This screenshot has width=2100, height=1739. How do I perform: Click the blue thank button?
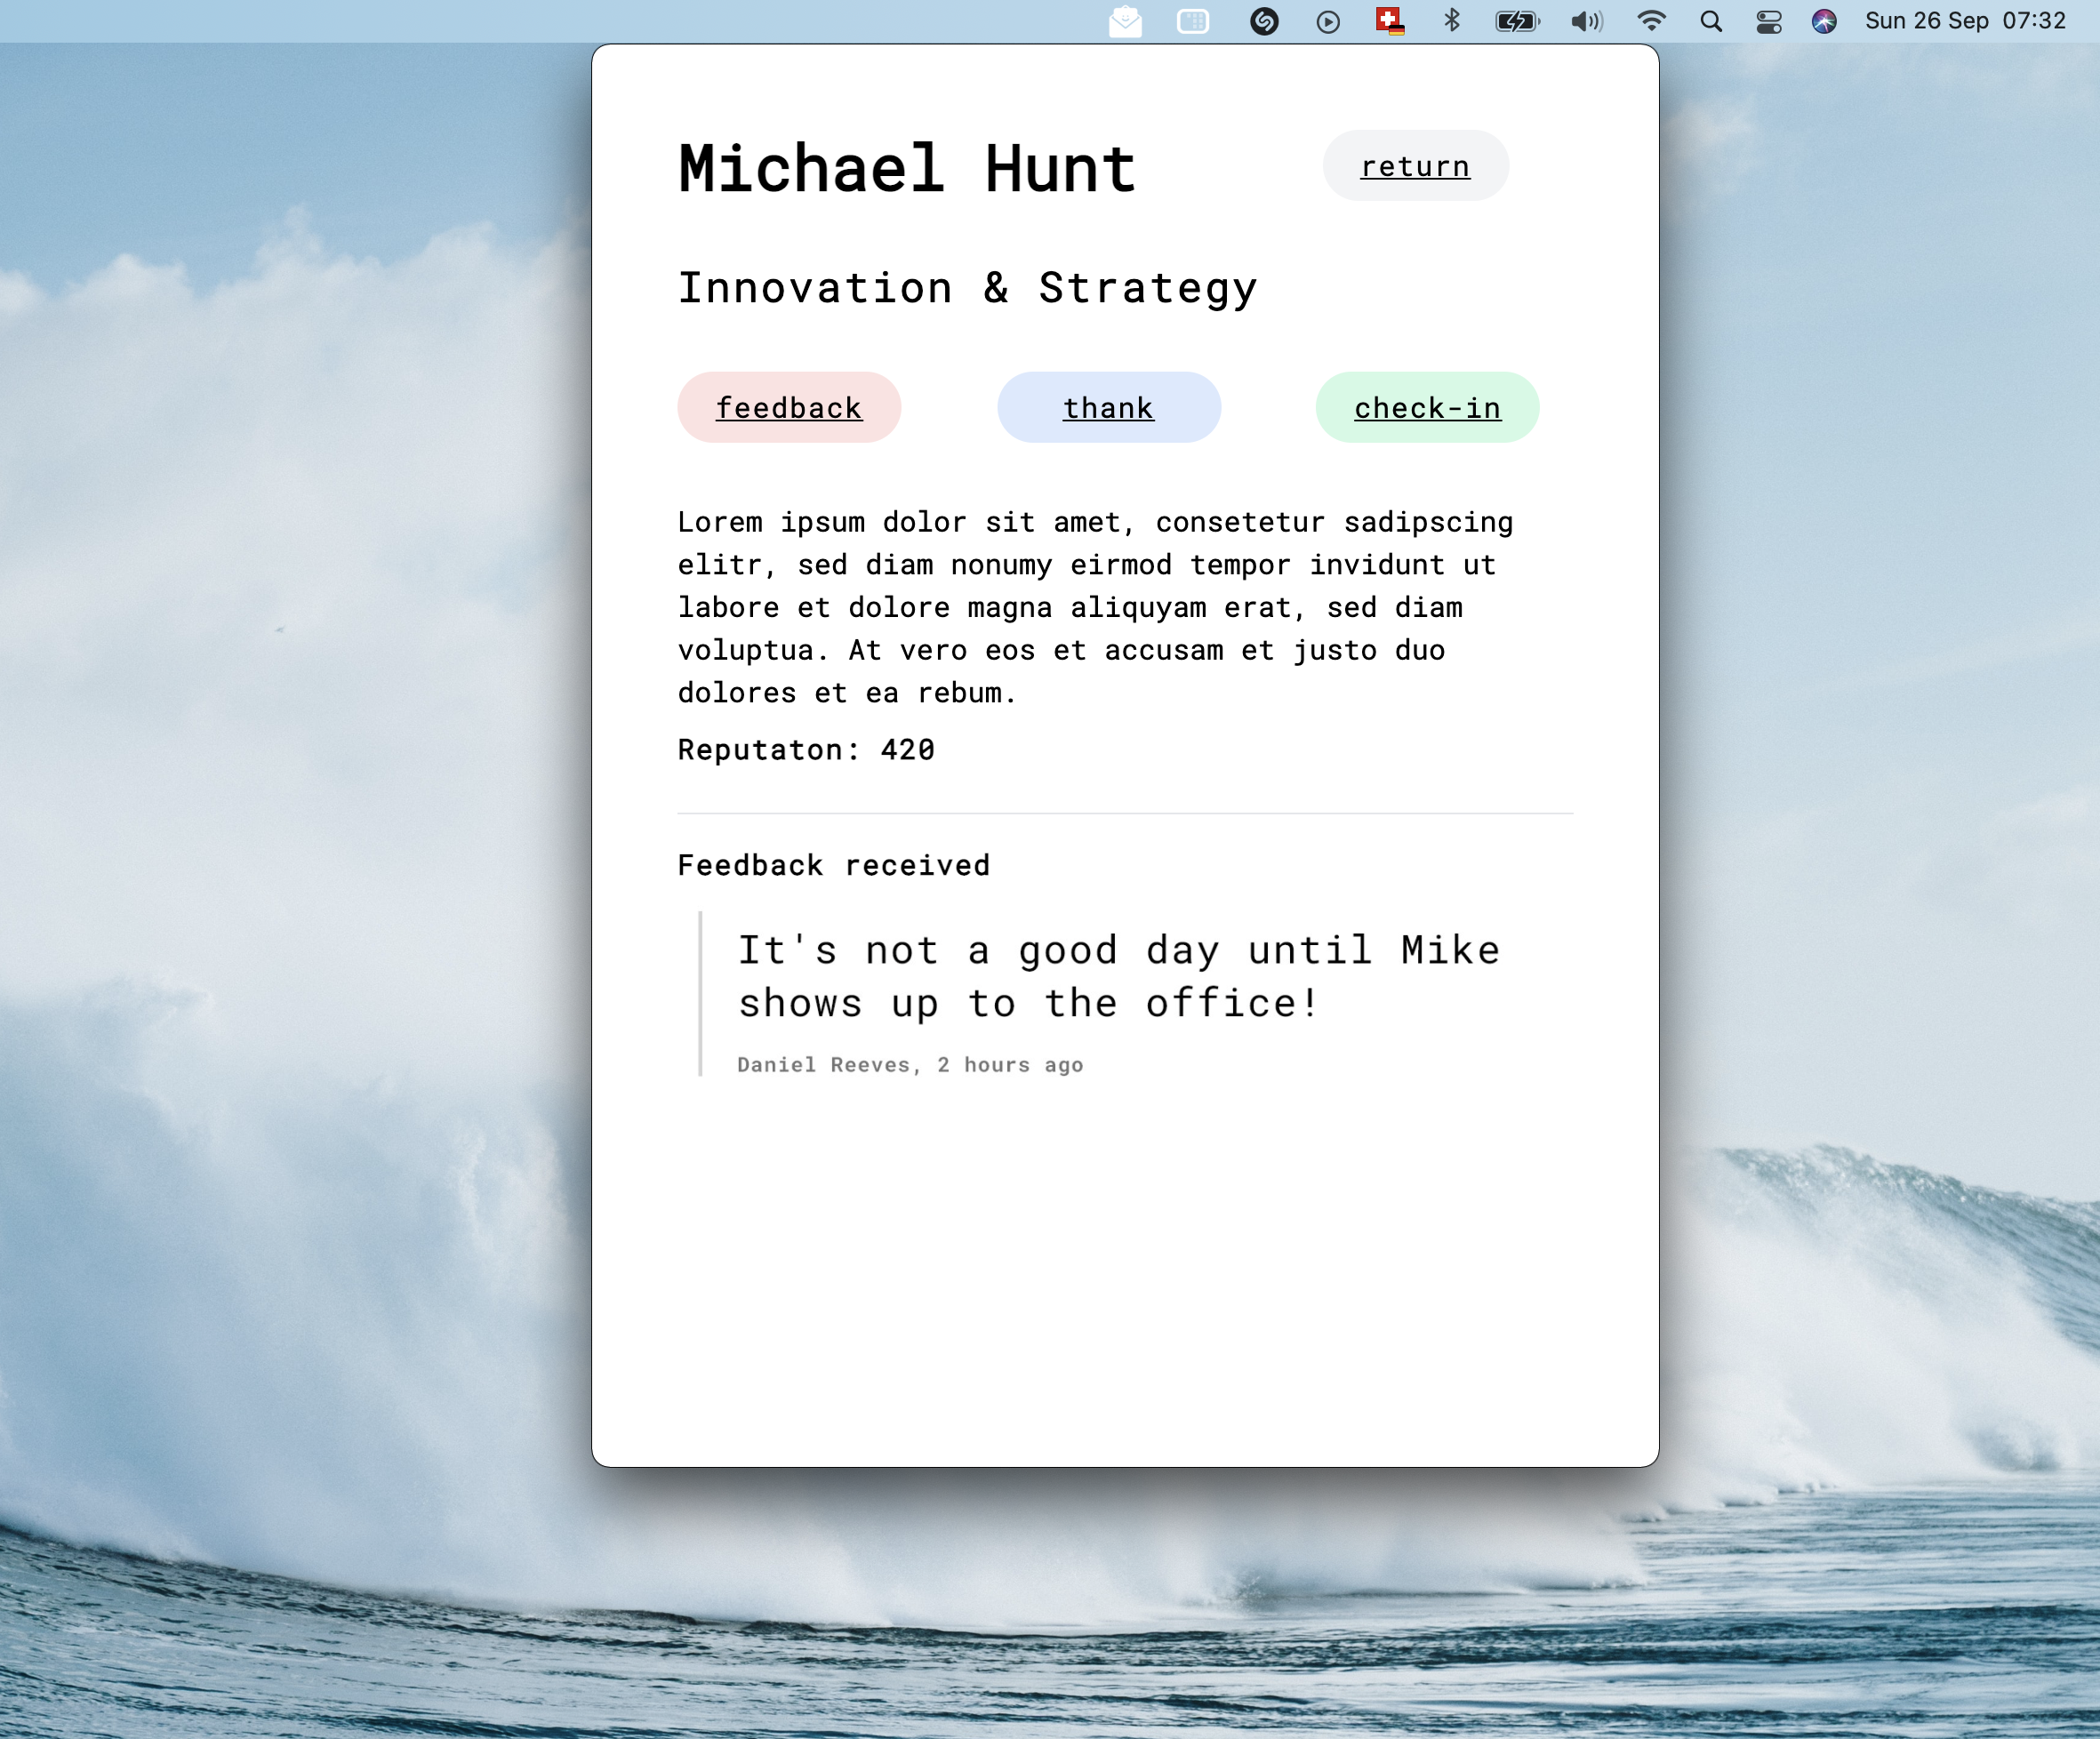tap(1108, 407)
